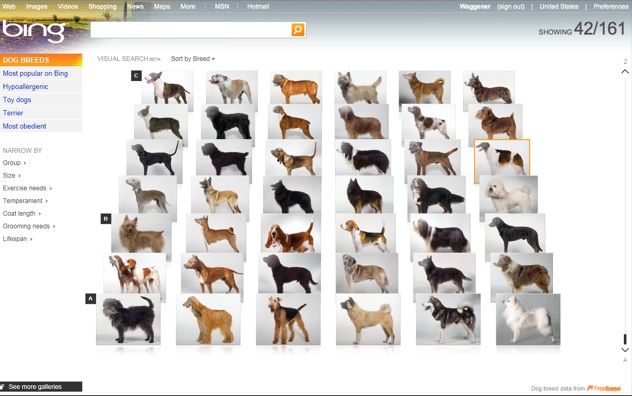Click the United States region link
Viewport: 632px width, 396px height.
(559, 6)
